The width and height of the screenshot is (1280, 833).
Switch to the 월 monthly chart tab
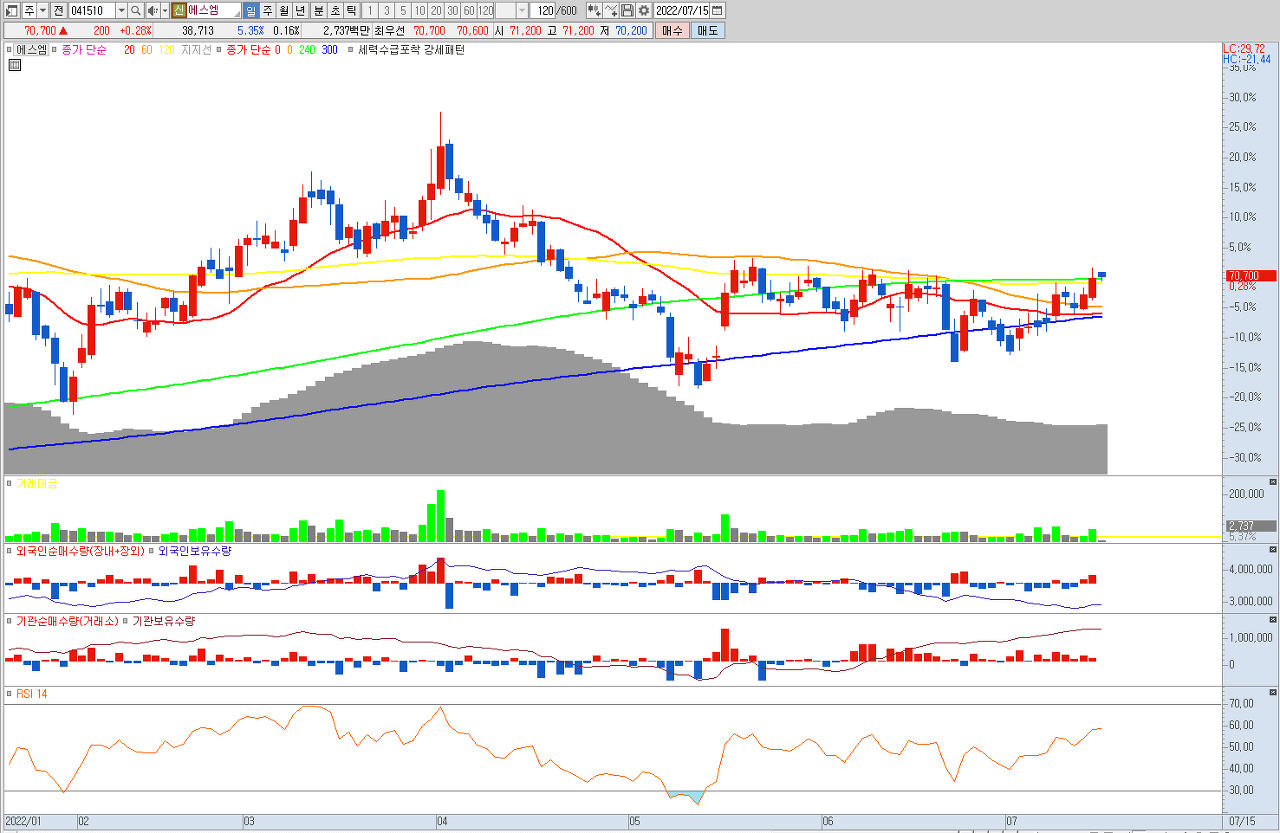(x=284, y=10)
